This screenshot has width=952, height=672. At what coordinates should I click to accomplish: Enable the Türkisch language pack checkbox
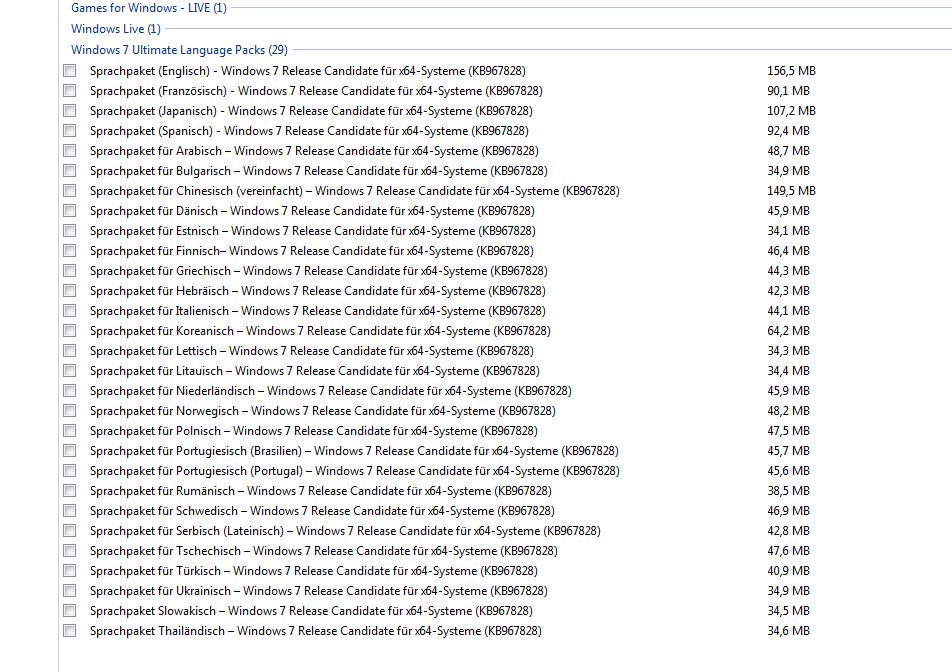click(70, 571)
